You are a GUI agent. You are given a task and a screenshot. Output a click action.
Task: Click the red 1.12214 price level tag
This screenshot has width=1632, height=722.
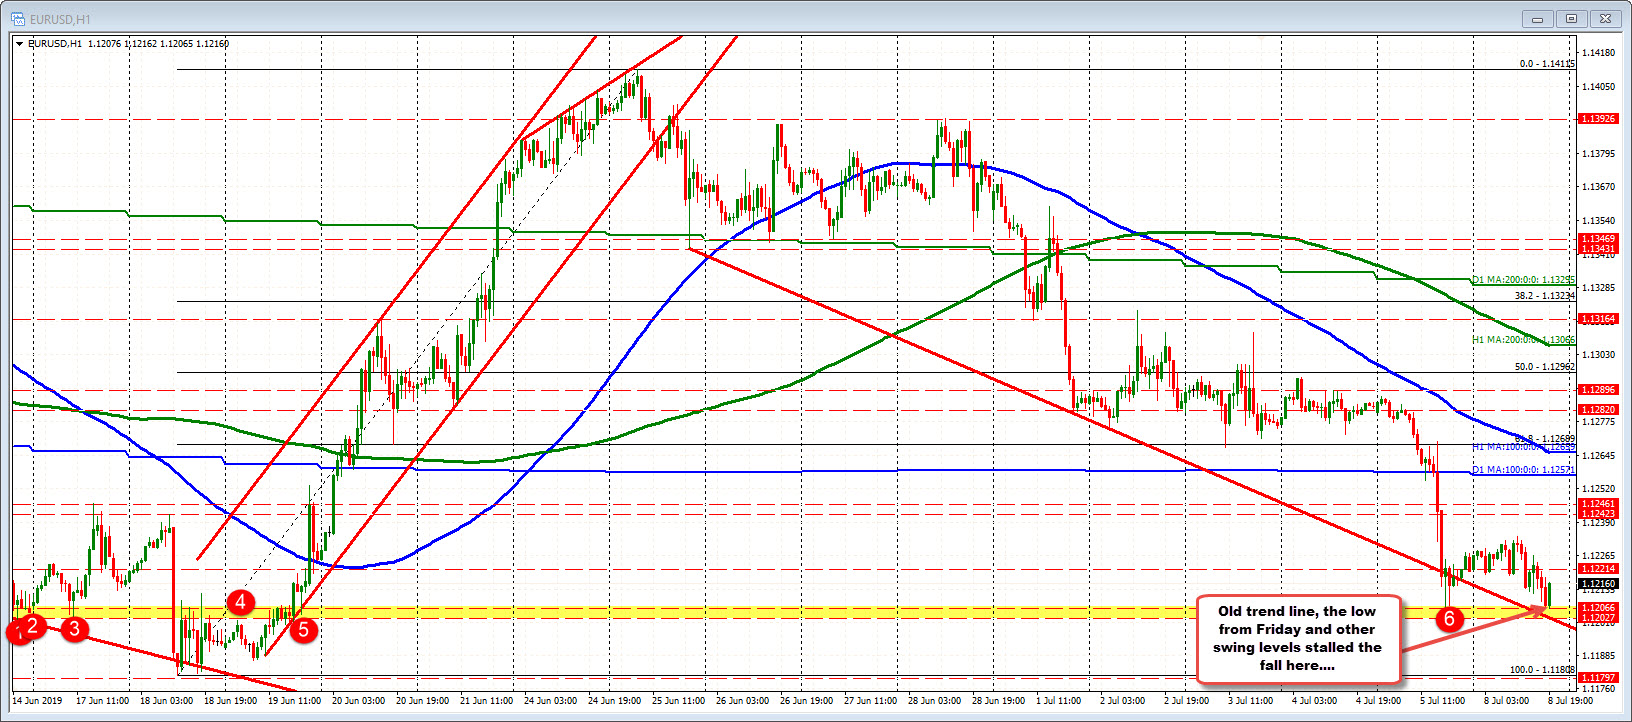click(1598, 569)
